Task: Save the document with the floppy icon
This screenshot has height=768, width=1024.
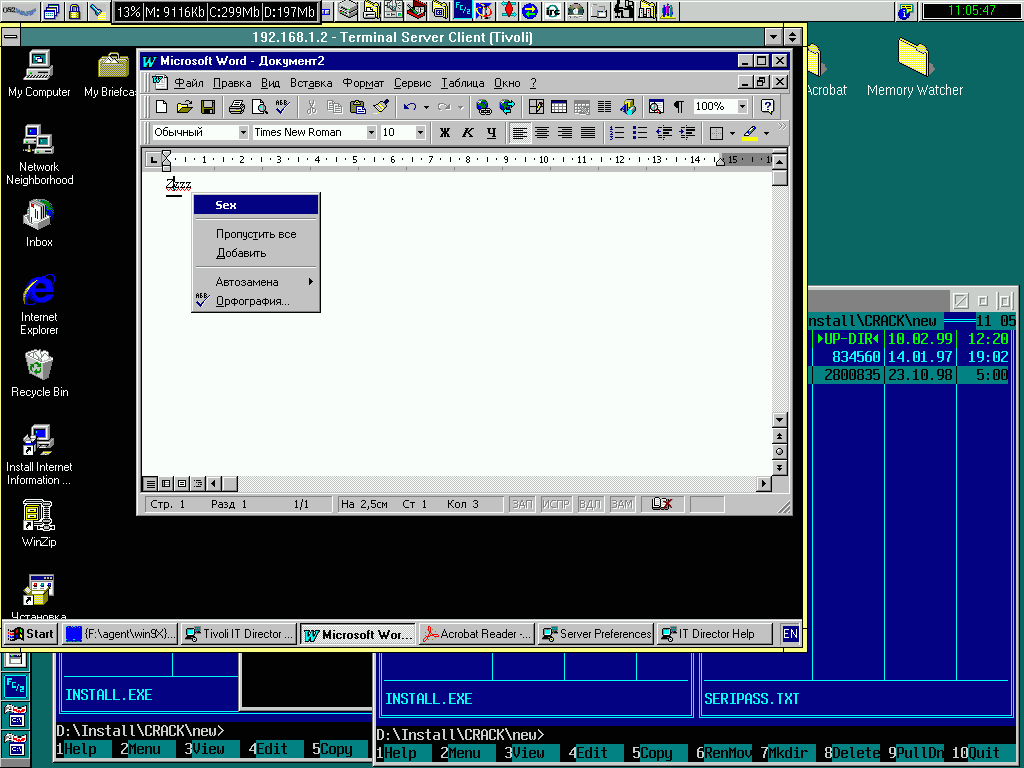Action: point(208,106)
